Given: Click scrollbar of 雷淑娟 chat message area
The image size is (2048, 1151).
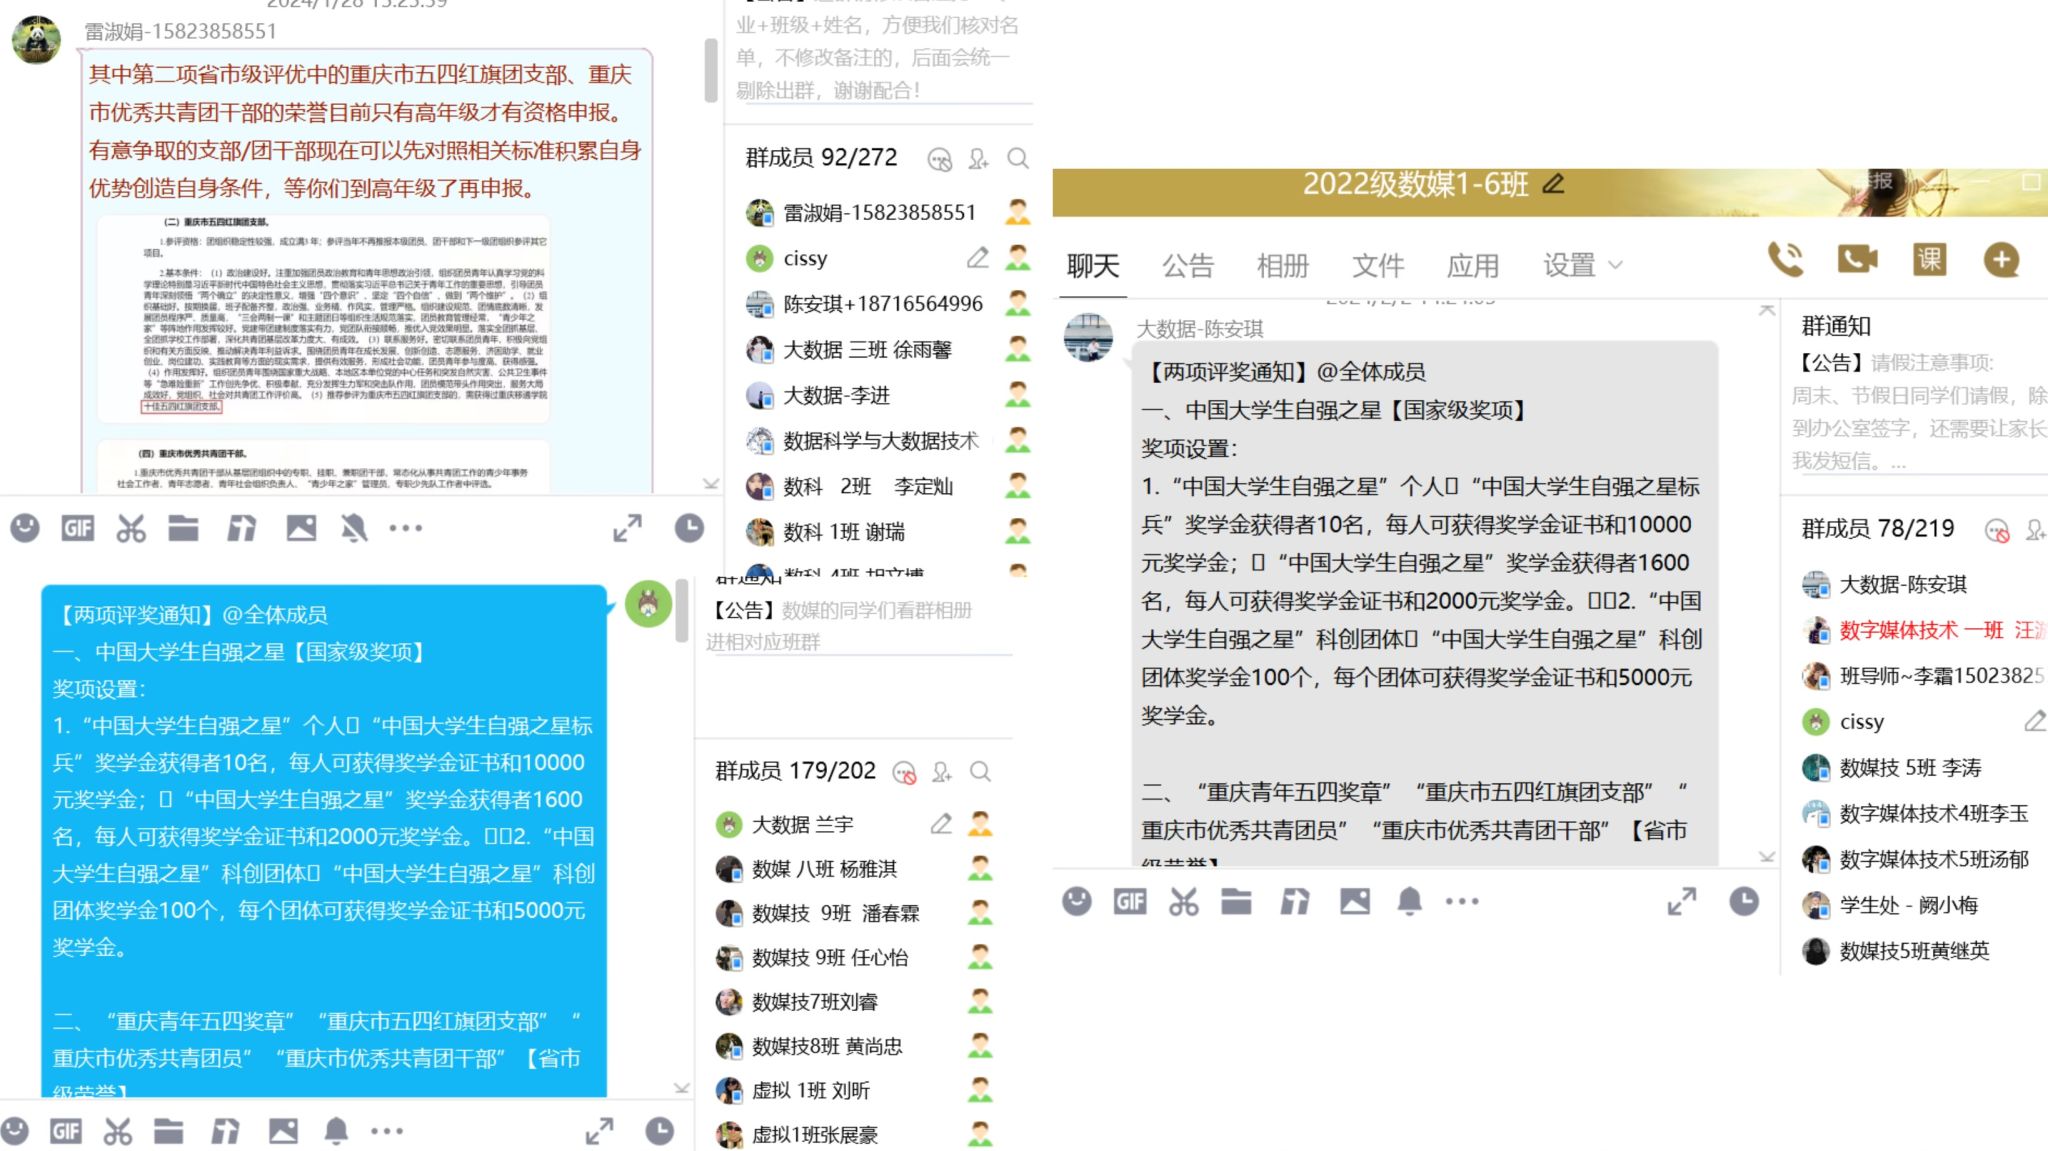Looking at the screenshot, I should [x=711, y=70].
